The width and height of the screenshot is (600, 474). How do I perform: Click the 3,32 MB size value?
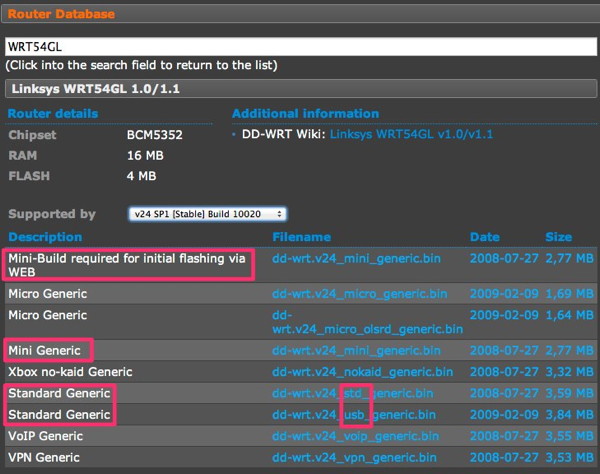pos(569,372)
